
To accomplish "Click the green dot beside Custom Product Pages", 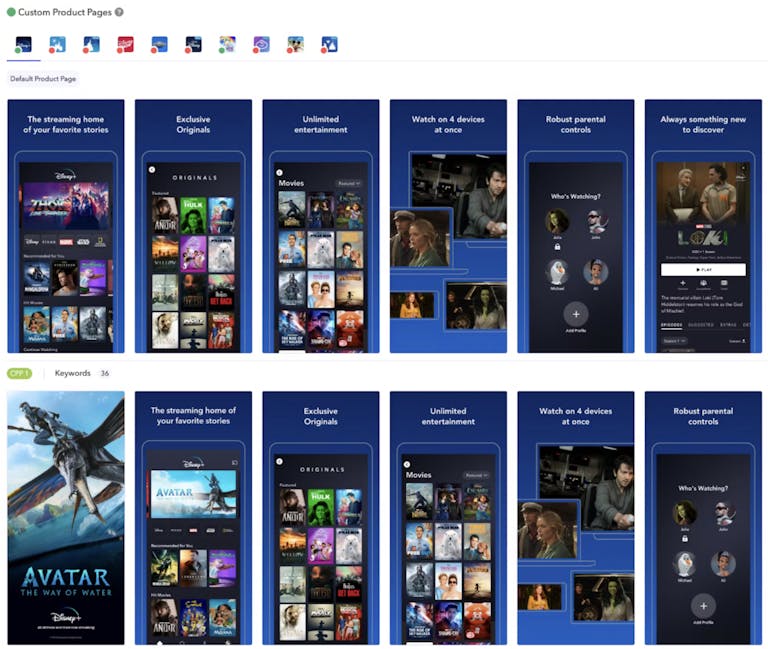I will coord(11,12).
